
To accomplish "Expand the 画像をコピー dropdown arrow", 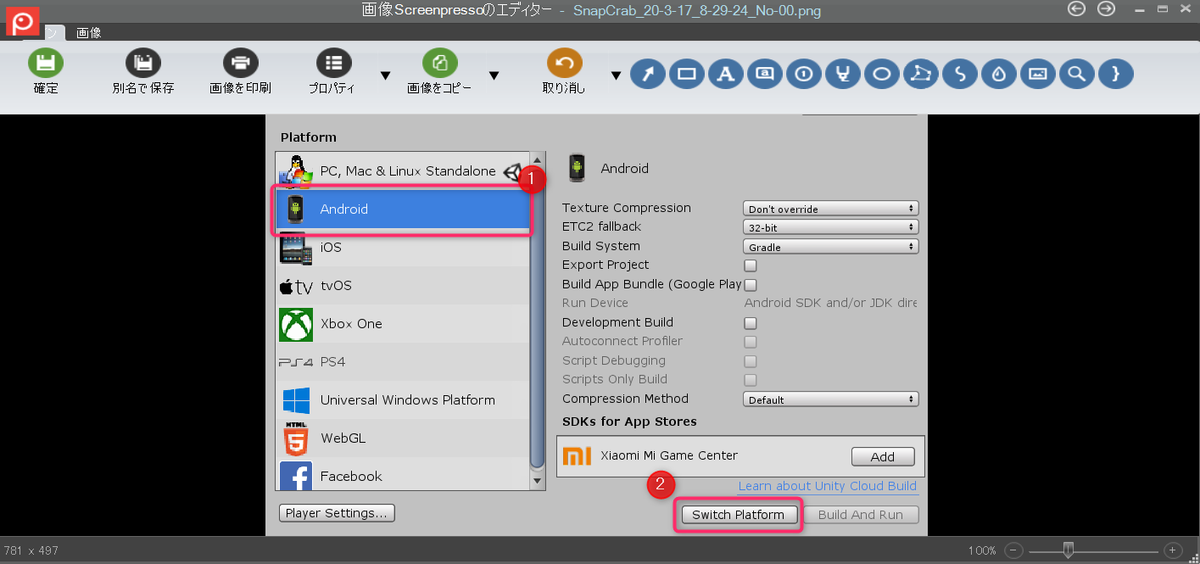I will (x=493, y=75).
